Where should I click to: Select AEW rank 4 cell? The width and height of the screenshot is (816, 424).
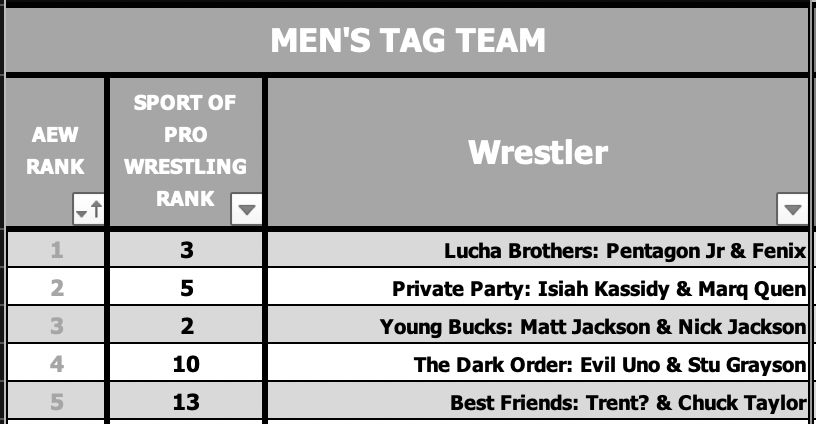[x=56, y=364]
